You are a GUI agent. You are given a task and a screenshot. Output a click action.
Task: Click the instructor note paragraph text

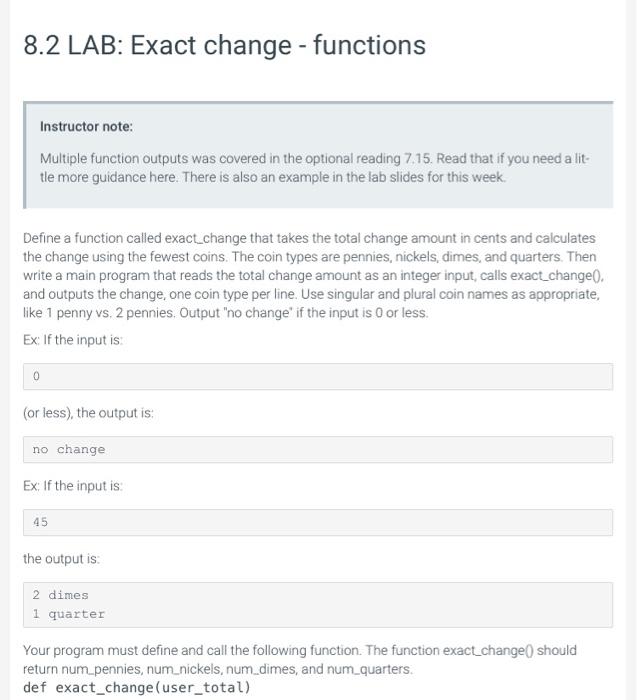315,168
